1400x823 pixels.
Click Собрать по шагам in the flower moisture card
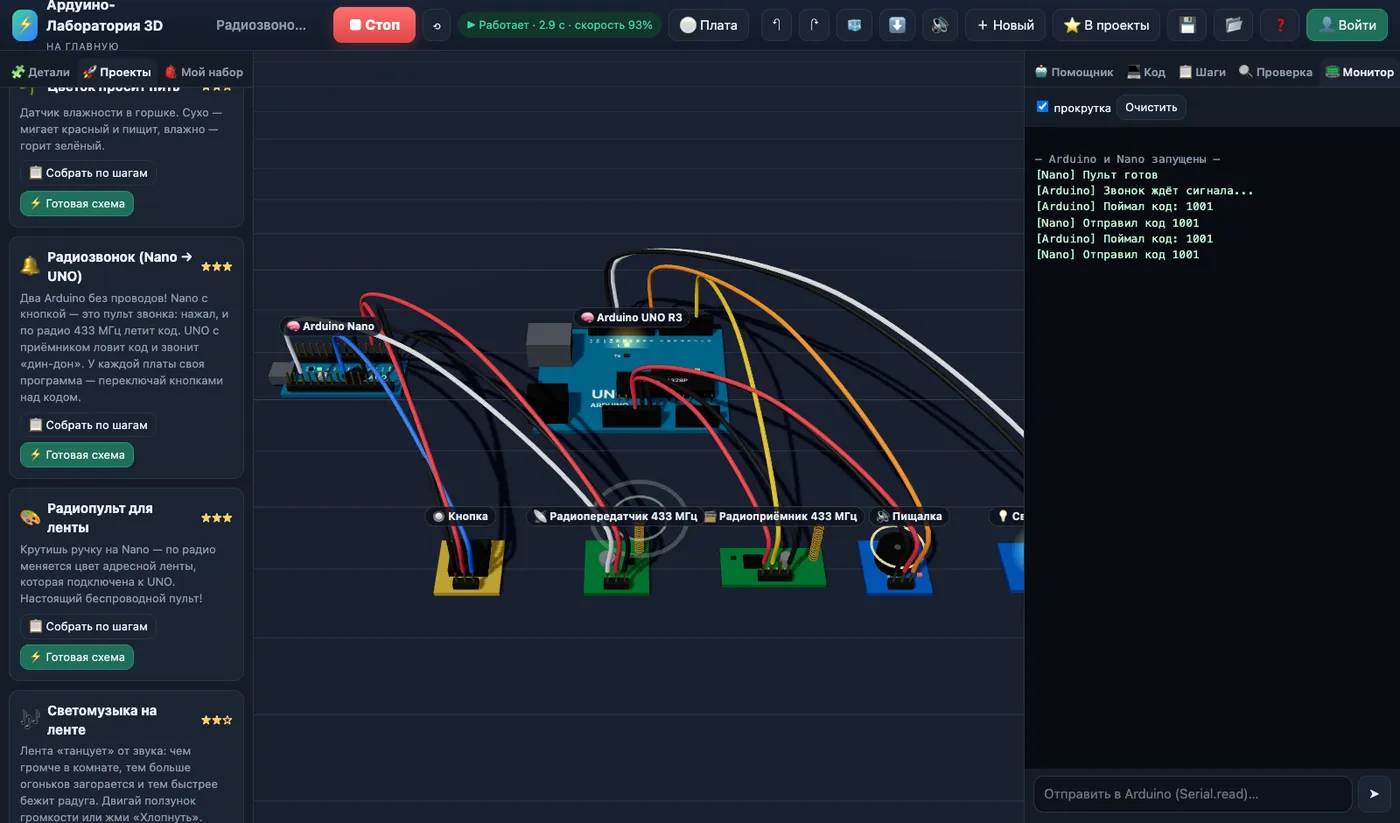click(88, 173)
